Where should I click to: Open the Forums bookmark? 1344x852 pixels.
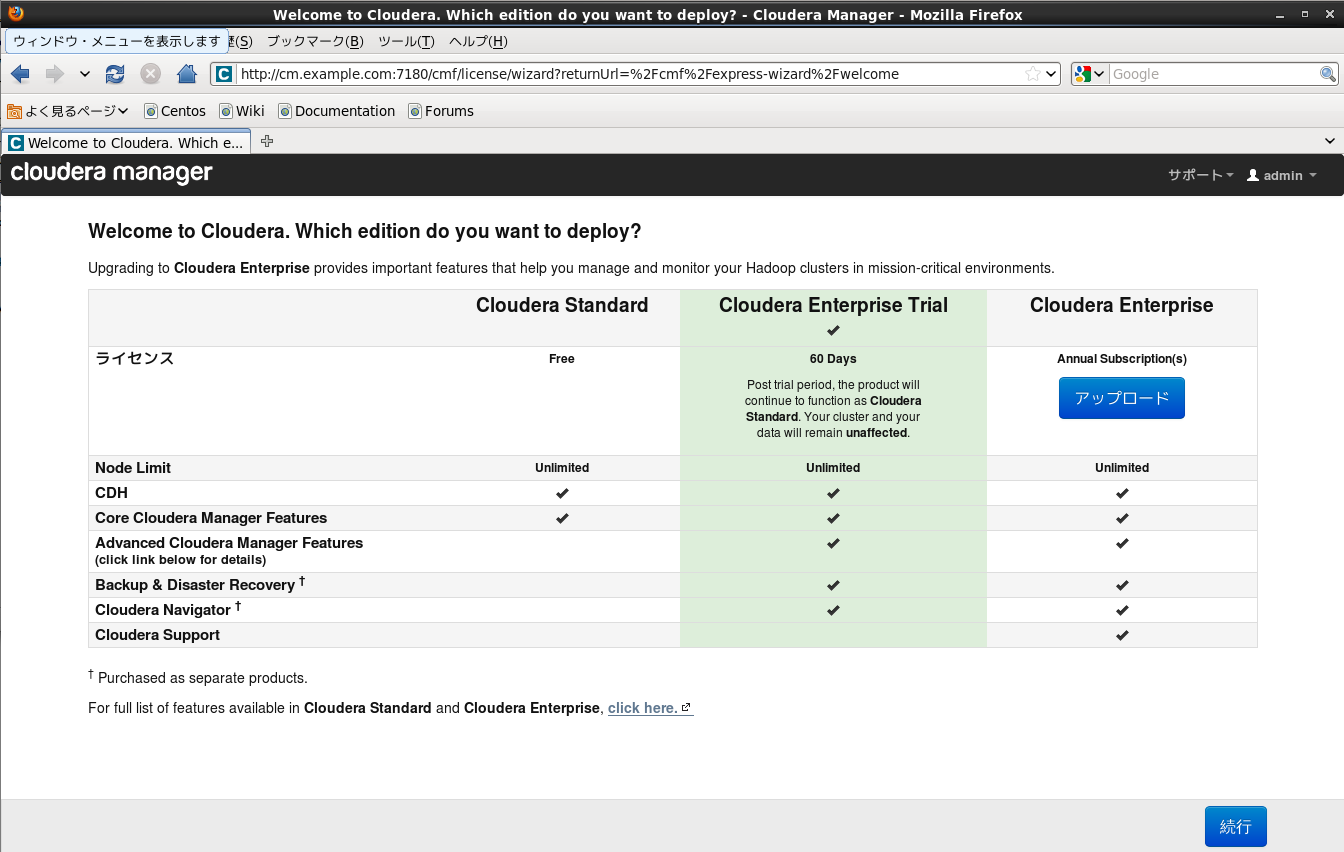click(441, 111)
